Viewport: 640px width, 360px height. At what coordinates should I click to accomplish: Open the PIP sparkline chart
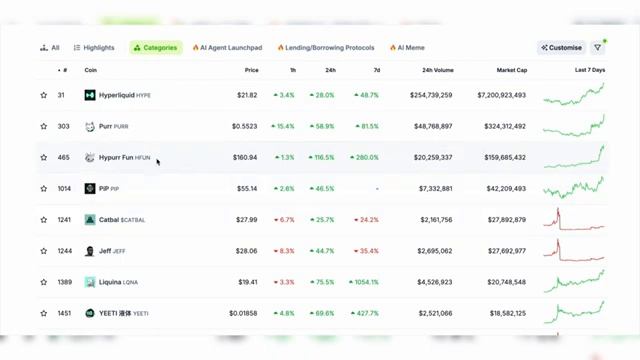pyautogui.click(x=574, y=188)
